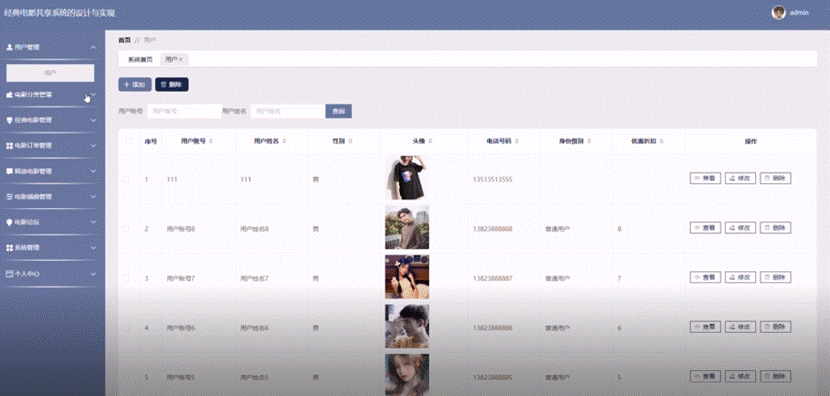Check the box for row 用户账号7
The height and width of the screenshot is (396, 830).
[126, 278]
